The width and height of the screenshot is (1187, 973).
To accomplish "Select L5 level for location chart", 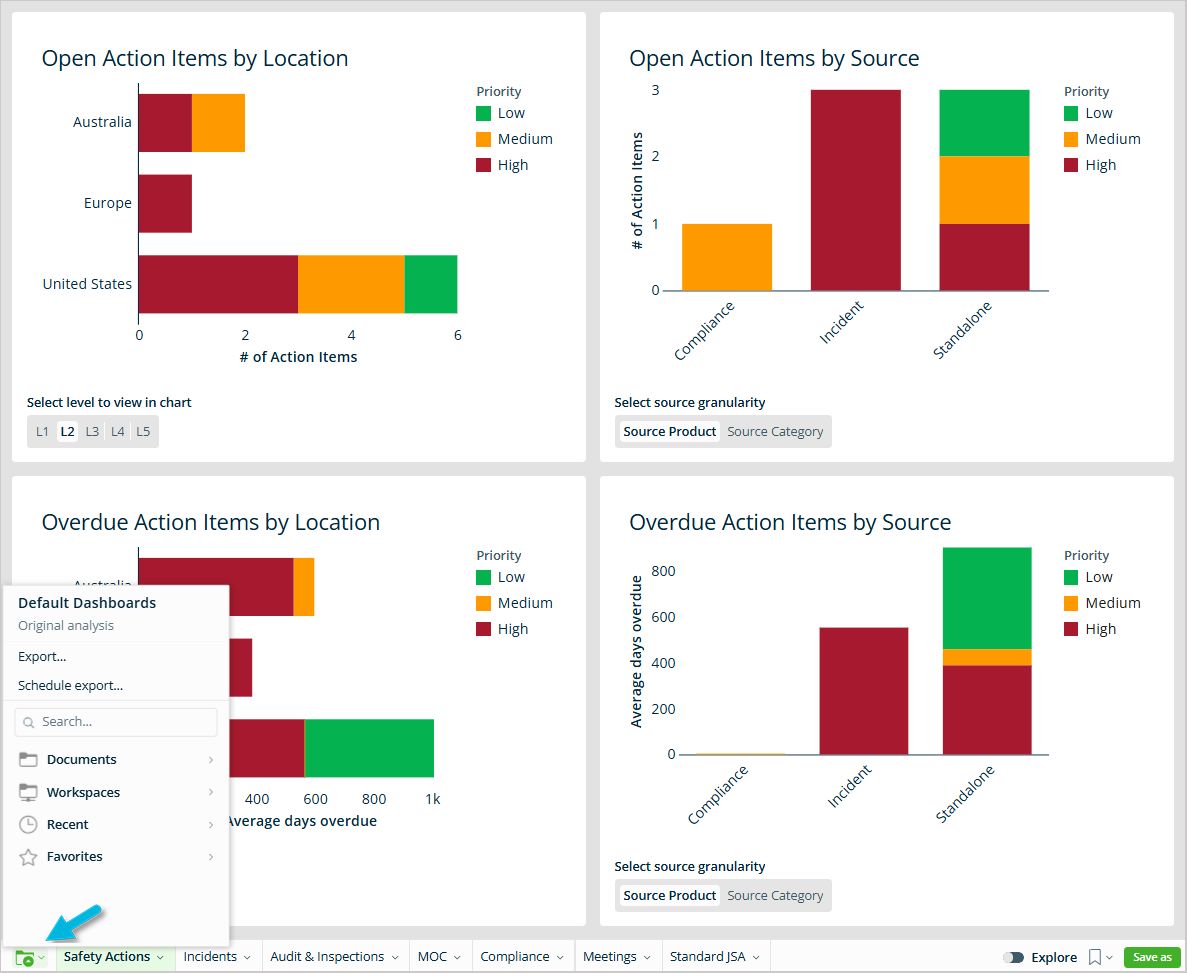I will coord(143,432).
